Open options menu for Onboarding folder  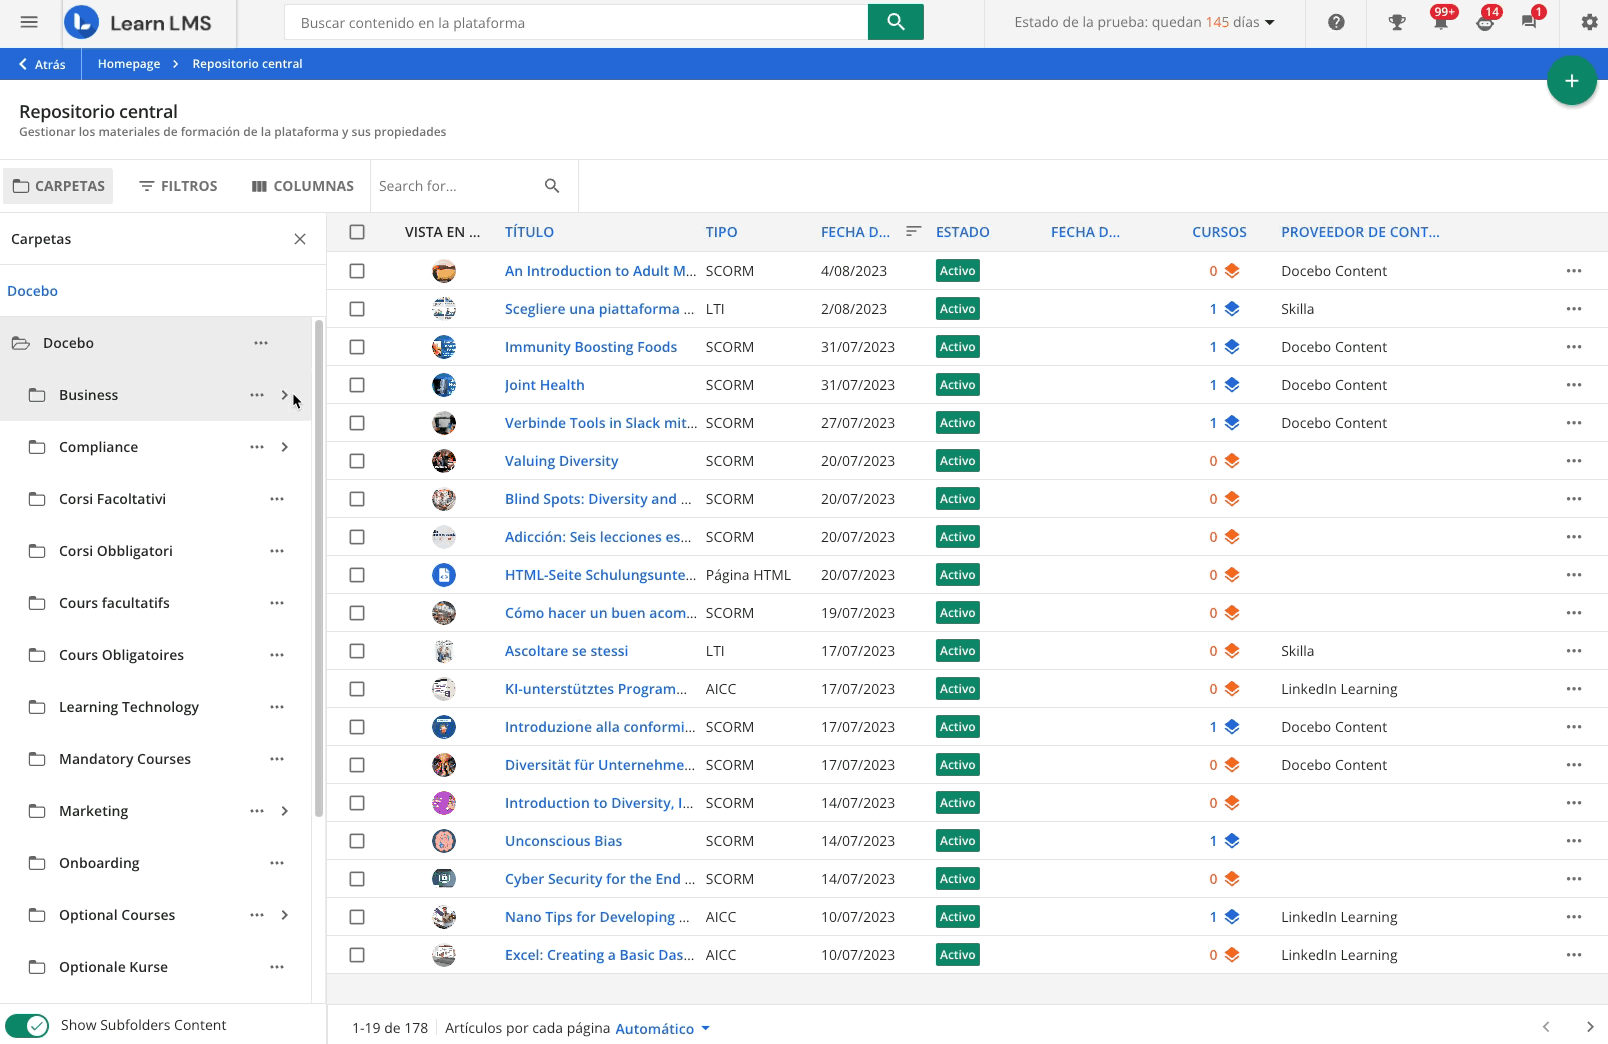click(x=277, y=863)
